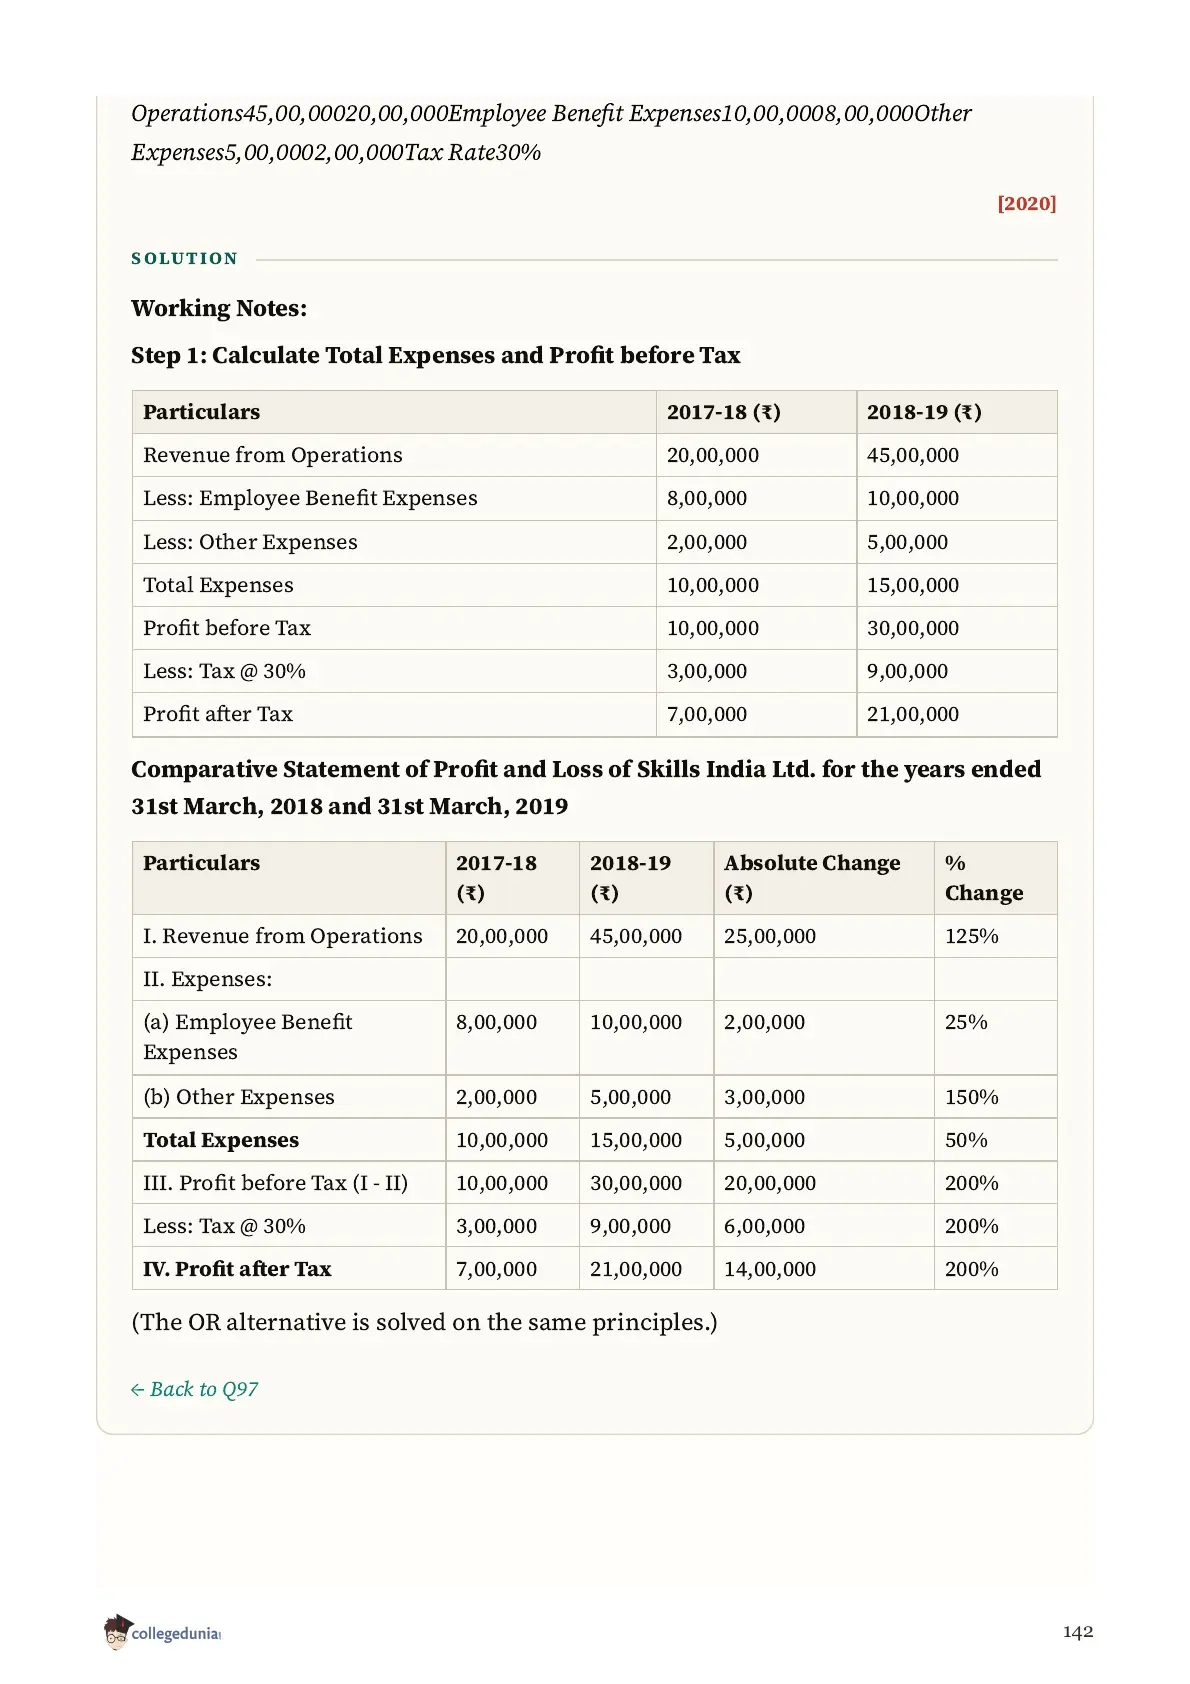Screen dimensions: 1190x1684
Task: Click Step 1 Calculate Total Expenses heading
Action: pyautogui.click(x=436, y=355)
